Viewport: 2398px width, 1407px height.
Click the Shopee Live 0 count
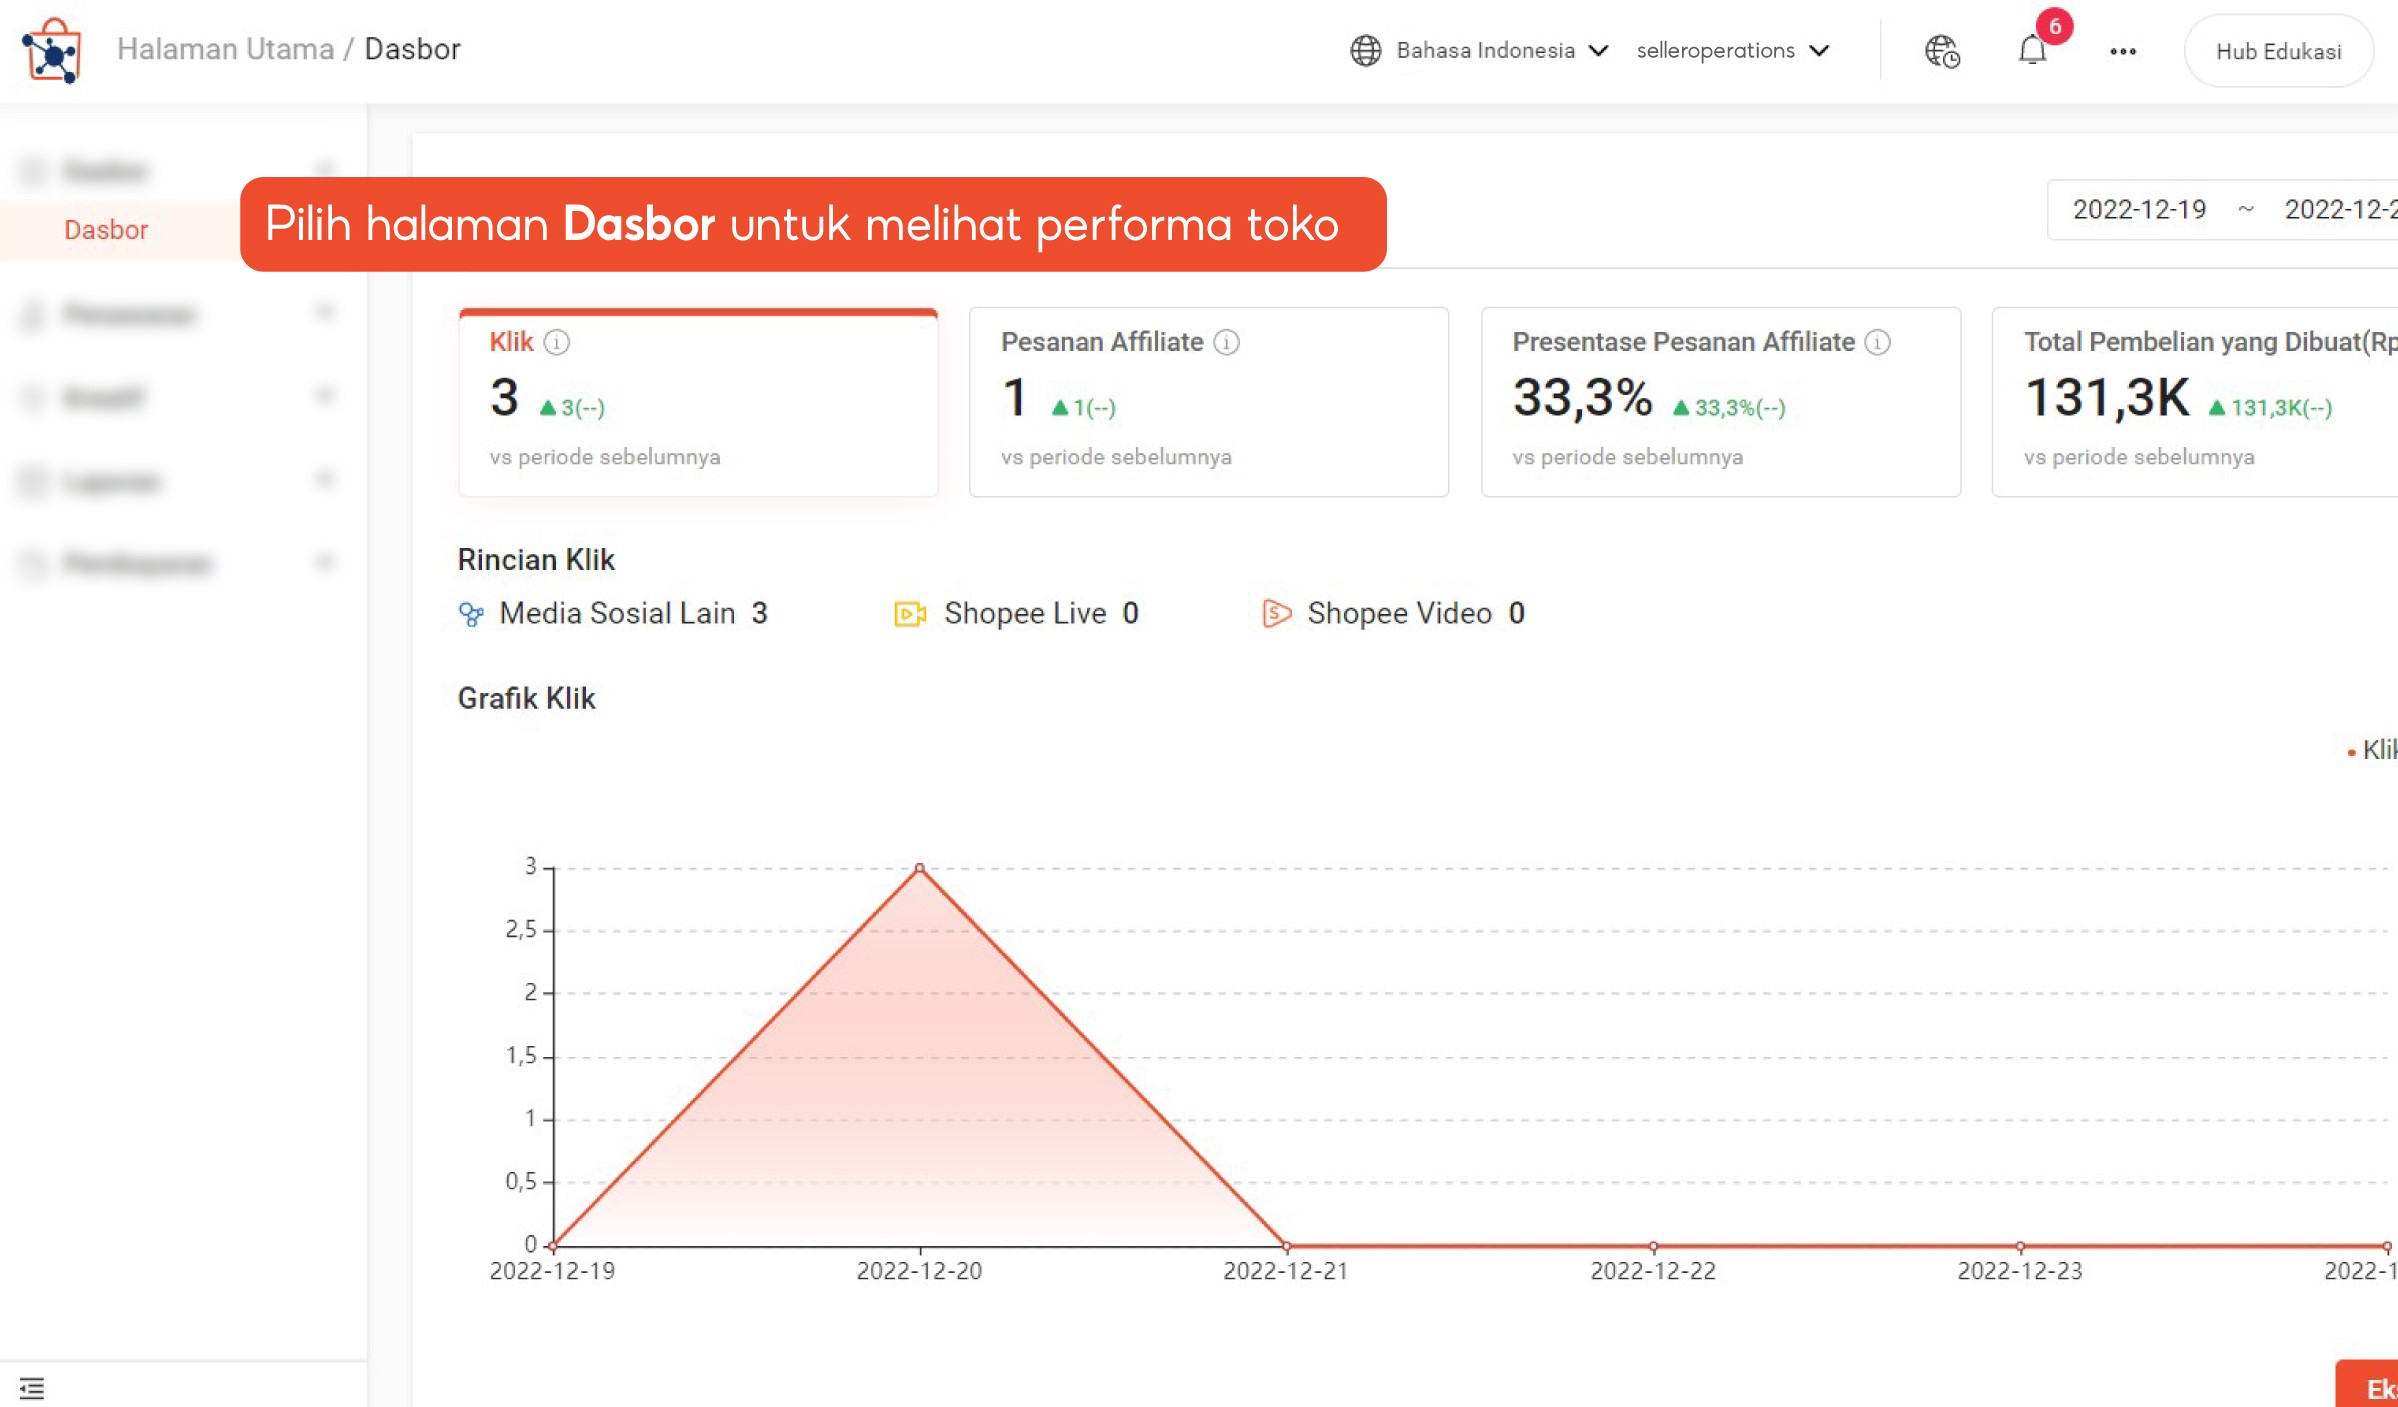coord(1130,613)
